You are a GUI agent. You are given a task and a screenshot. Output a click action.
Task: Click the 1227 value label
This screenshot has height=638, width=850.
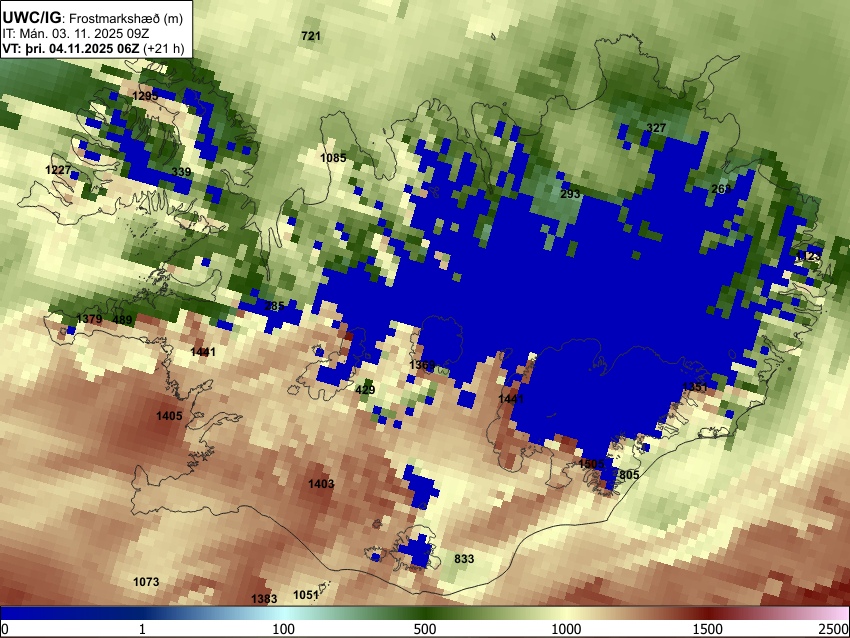pos(58,170)
